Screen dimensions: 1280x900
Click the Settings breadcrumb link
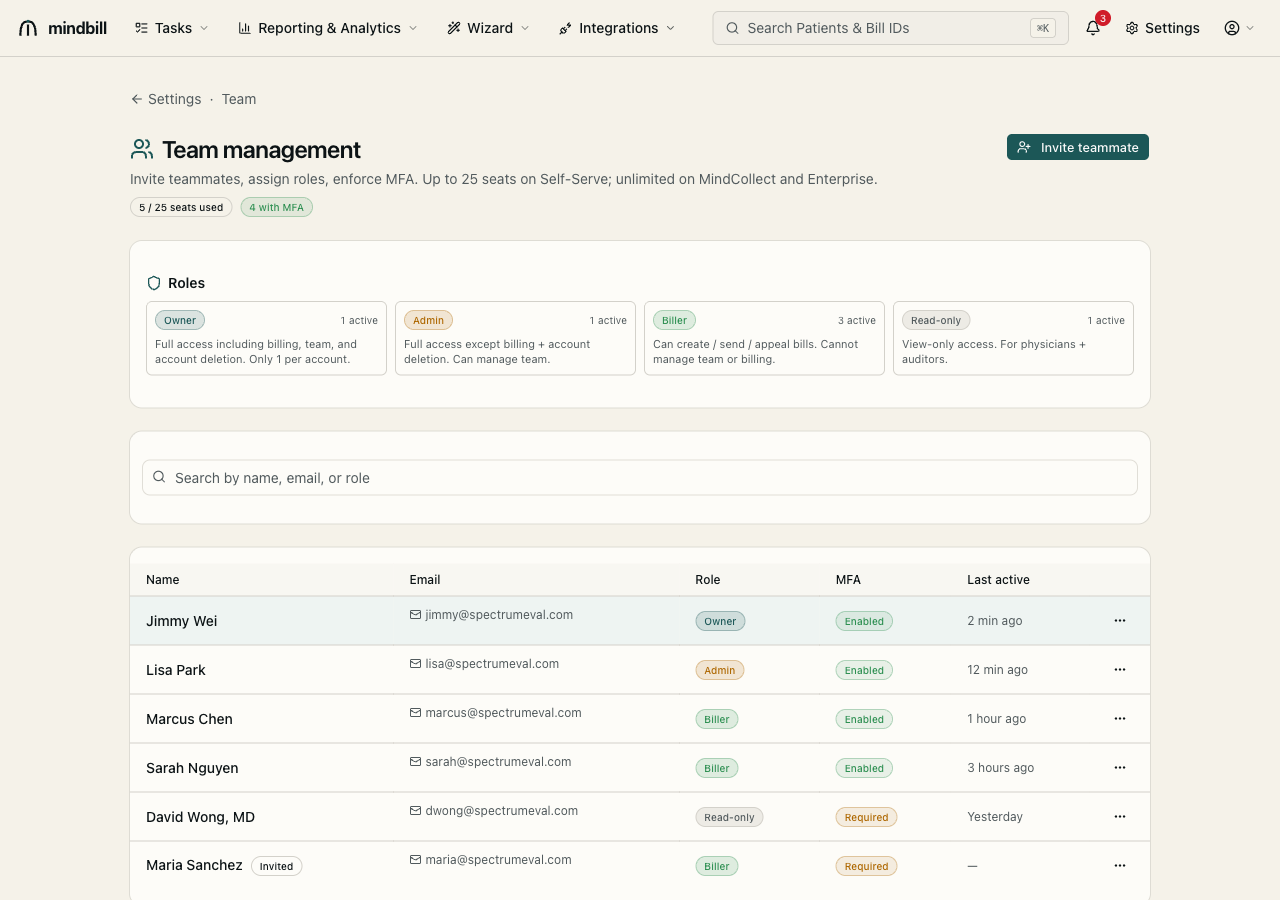[x=174, y=99]
